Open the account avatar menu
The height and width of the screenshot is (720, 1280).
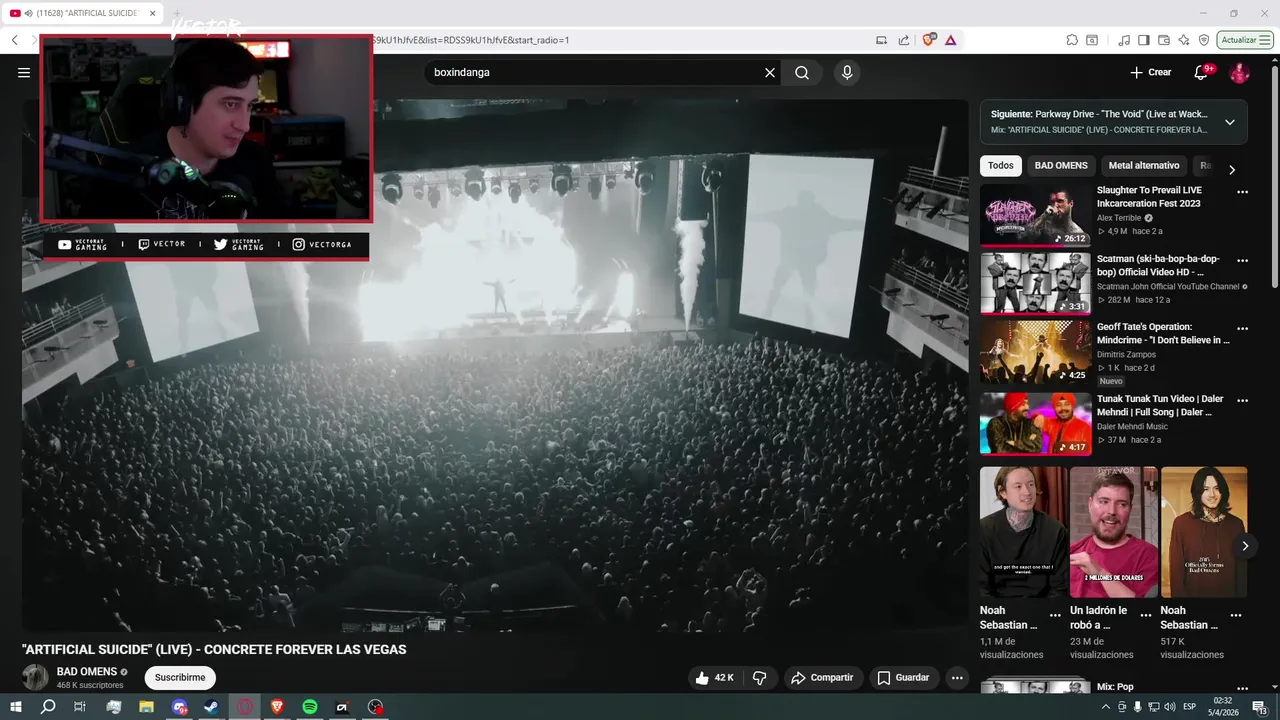[1239, 72]
